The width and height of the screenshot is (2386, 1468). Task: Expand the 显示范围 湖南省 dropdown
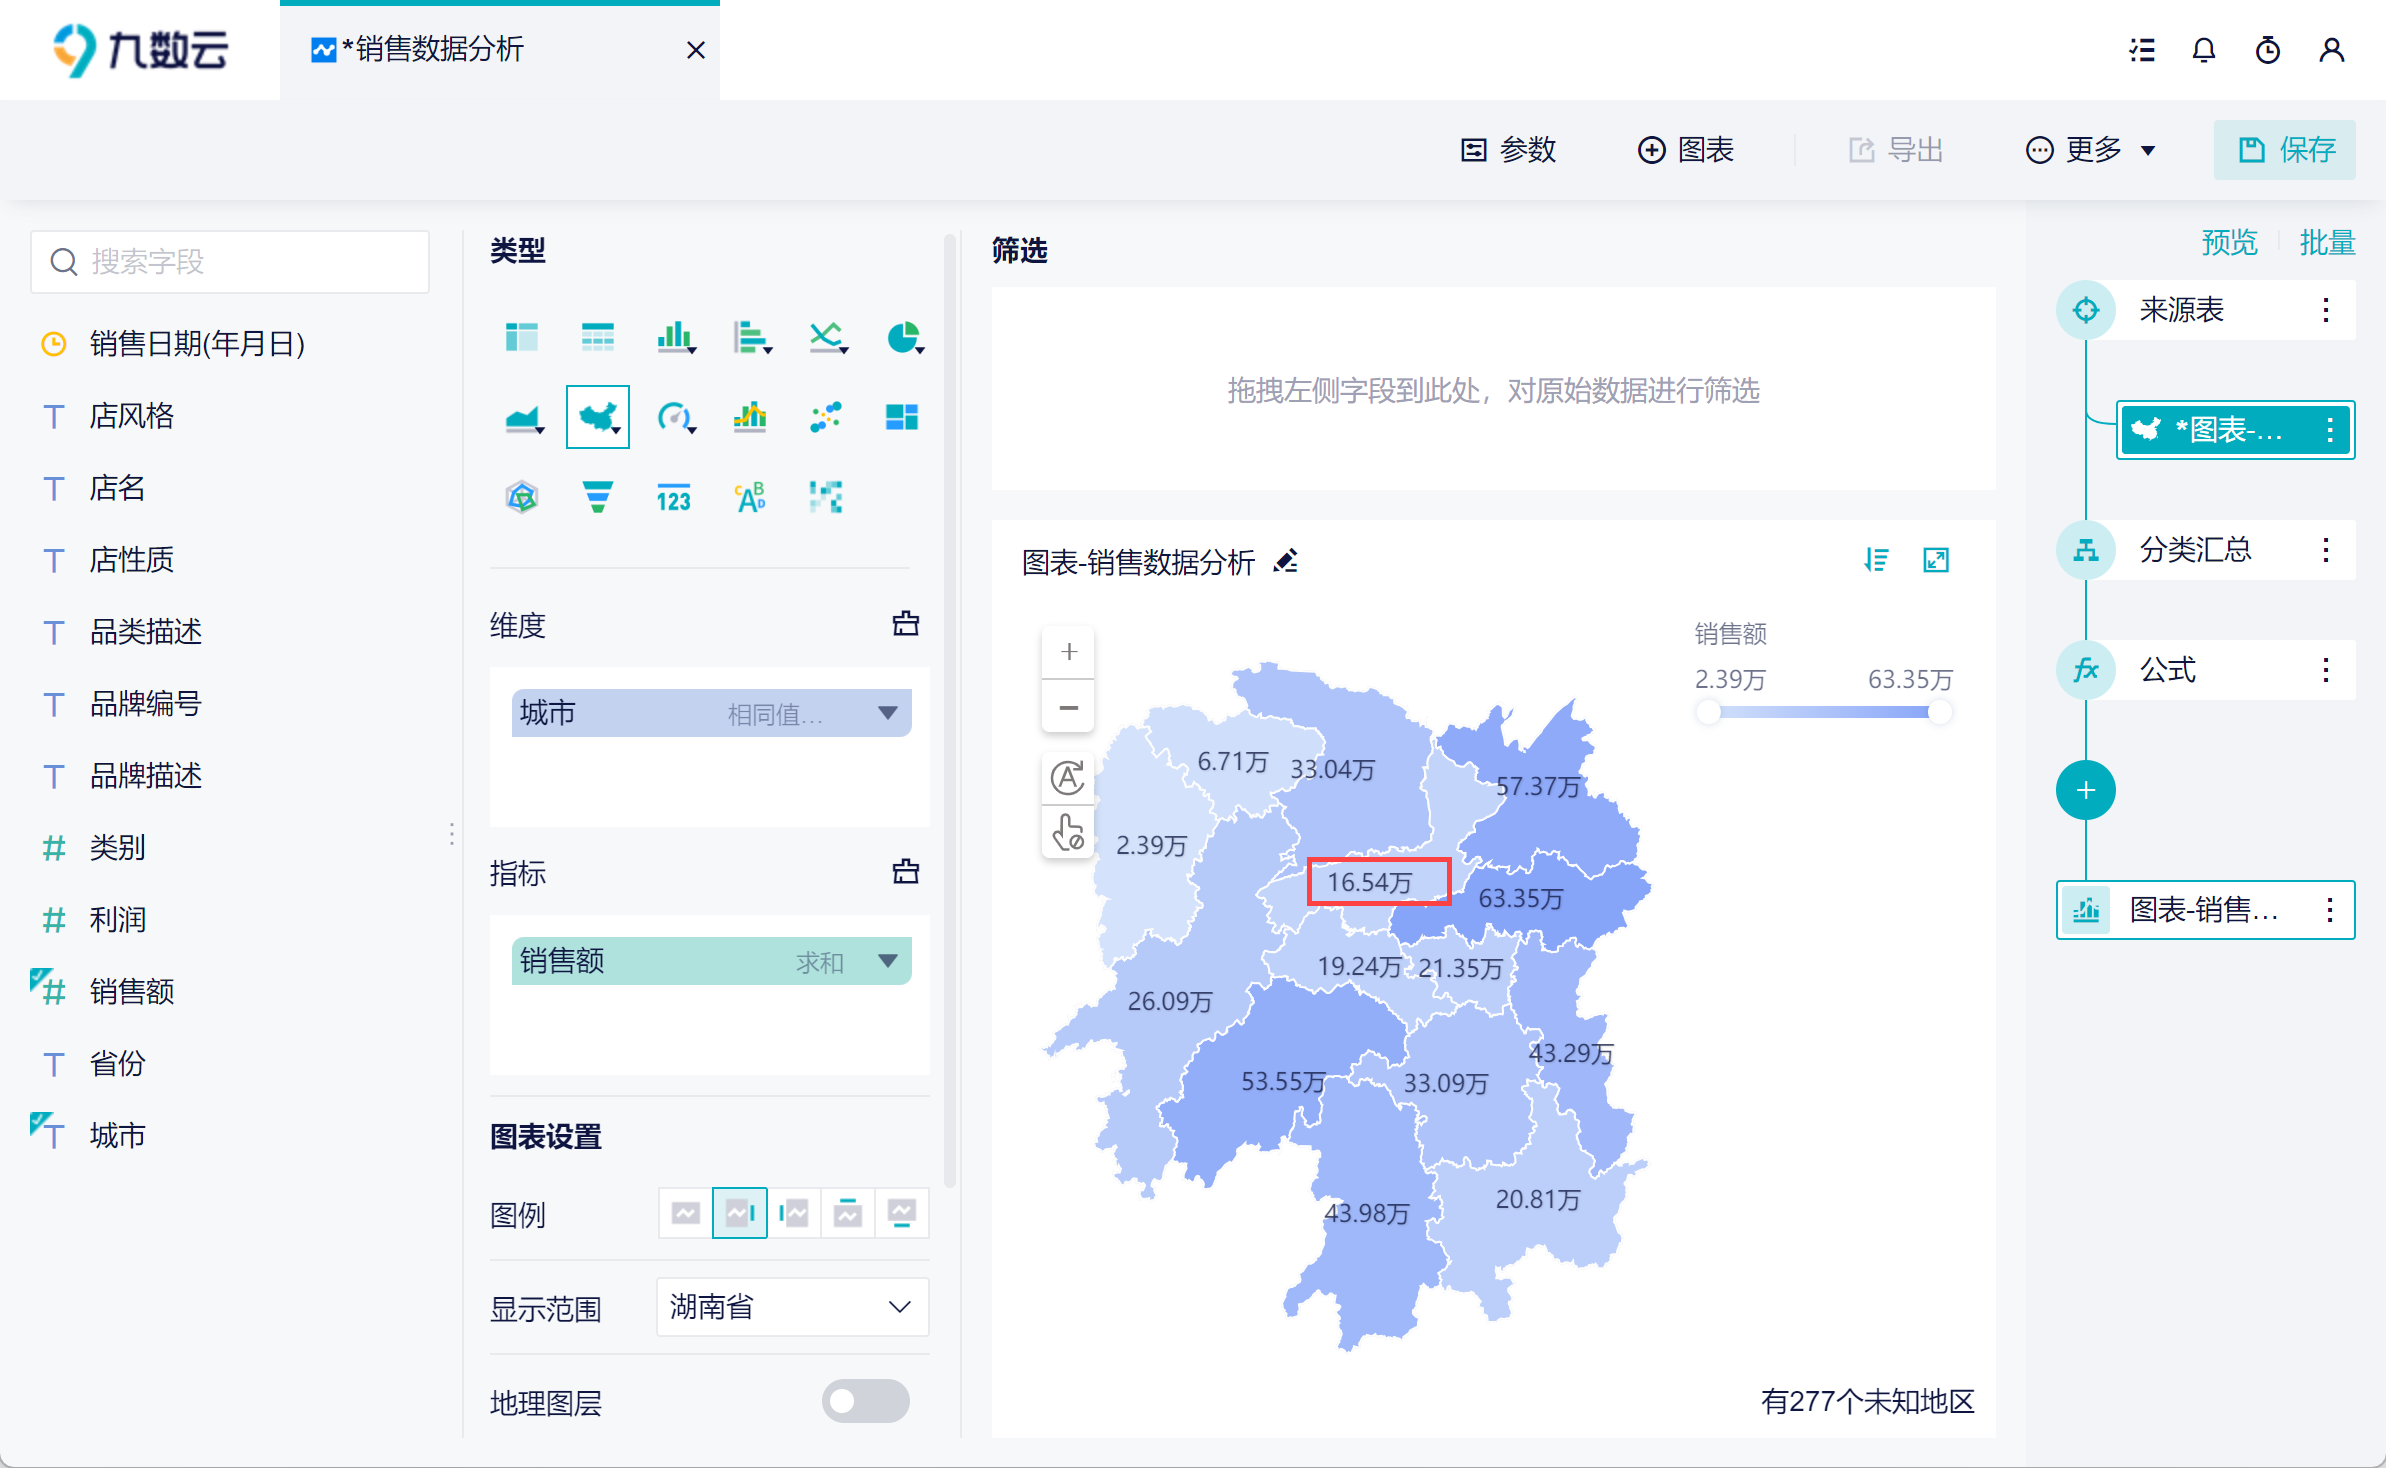pyautogui.click(x=792, y=1307)
